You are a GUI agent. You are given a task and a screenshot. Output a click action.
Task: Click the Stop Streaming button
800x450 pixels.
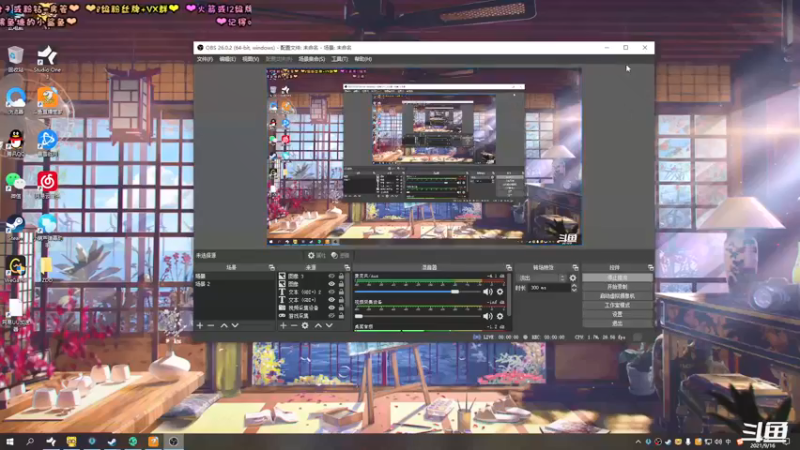tap(617, 278)
